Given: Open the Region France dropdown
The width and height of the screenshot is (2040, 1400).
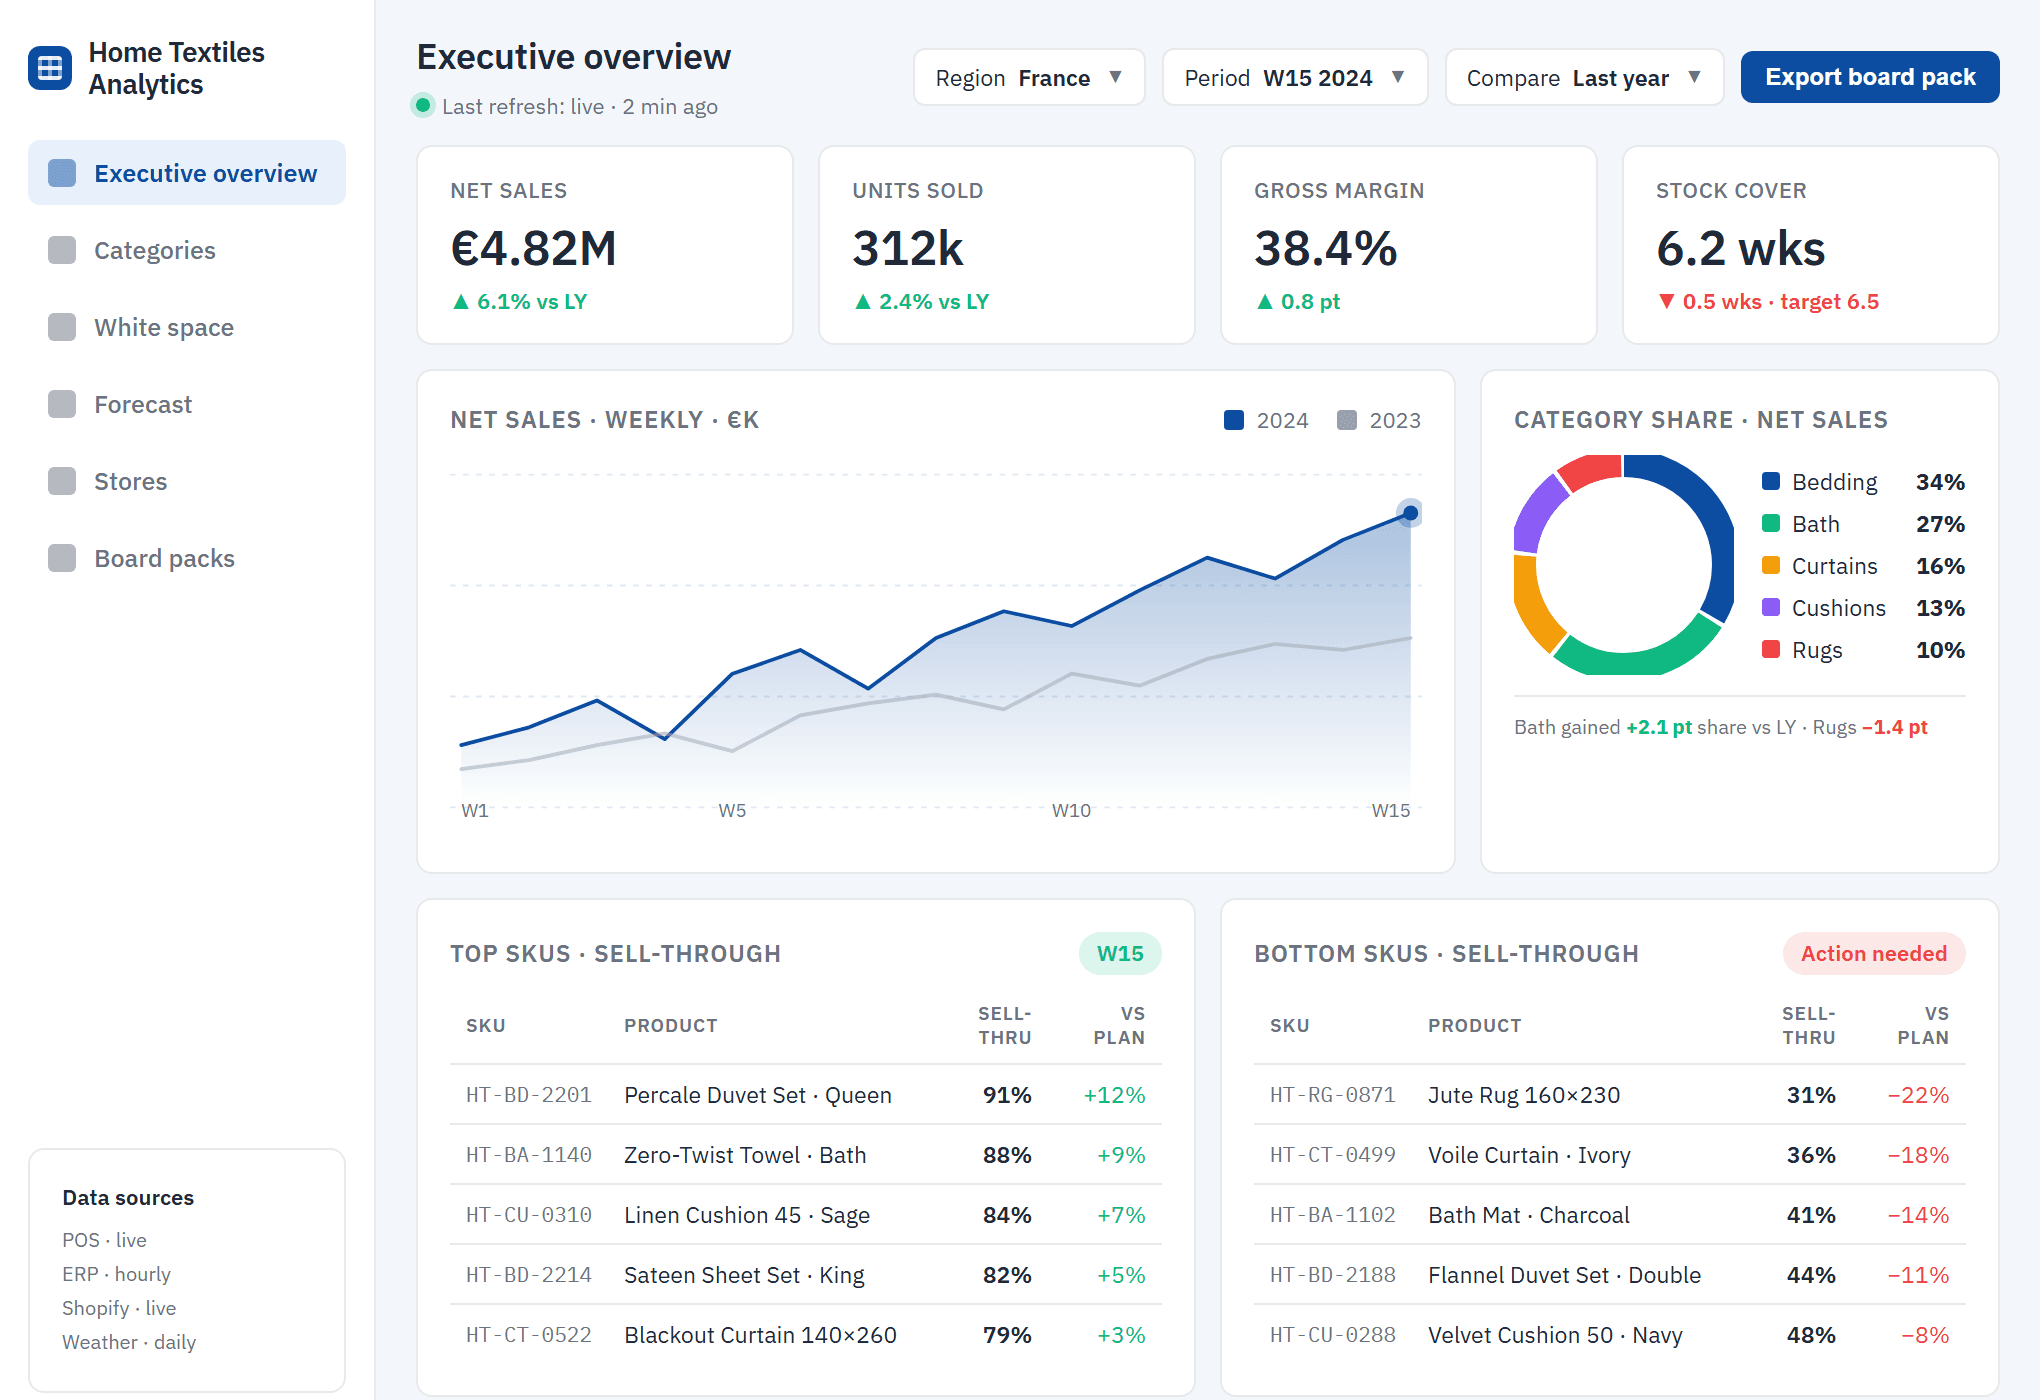Looking at the screenshot, I should (x=1029, y=77).
